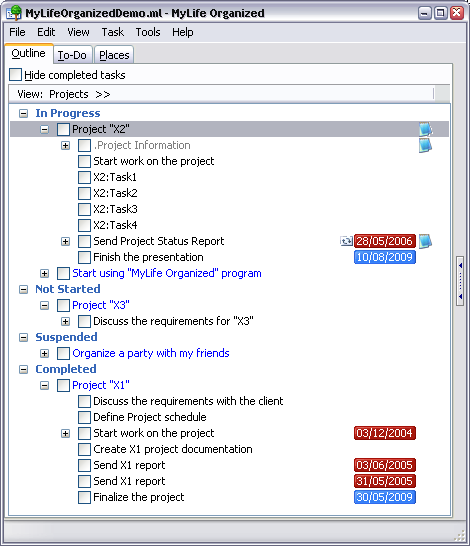
Task: Select the In Progress group heading
Action: click(68, 113)
